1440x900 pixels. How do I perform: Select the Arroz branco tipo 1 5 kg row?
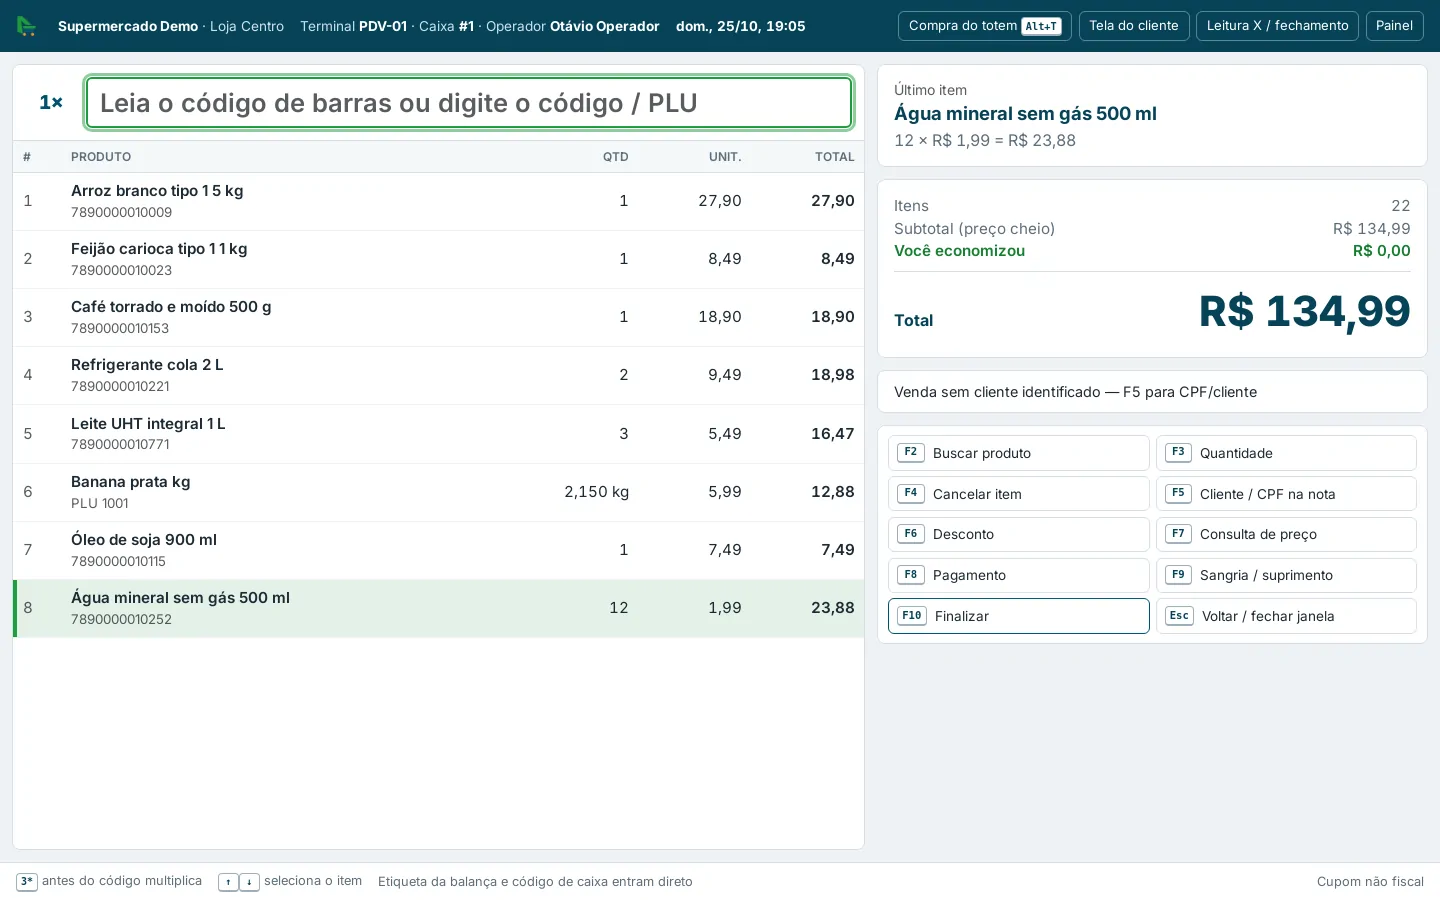[x=438, y=201]
